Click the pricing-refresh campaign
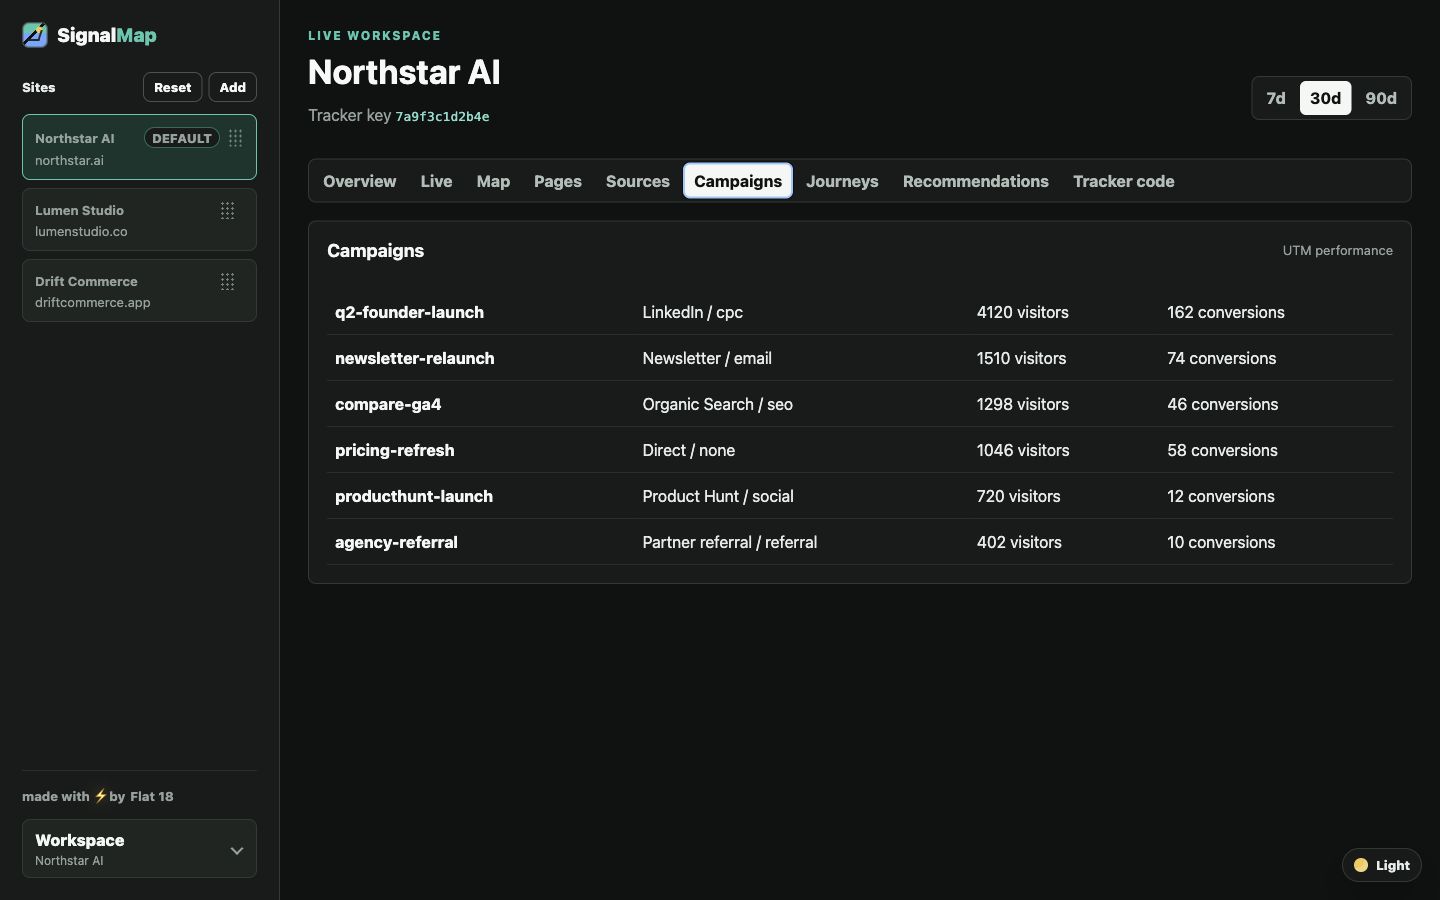The height and width of the screenshot is (900, 1440). point(394,450)
